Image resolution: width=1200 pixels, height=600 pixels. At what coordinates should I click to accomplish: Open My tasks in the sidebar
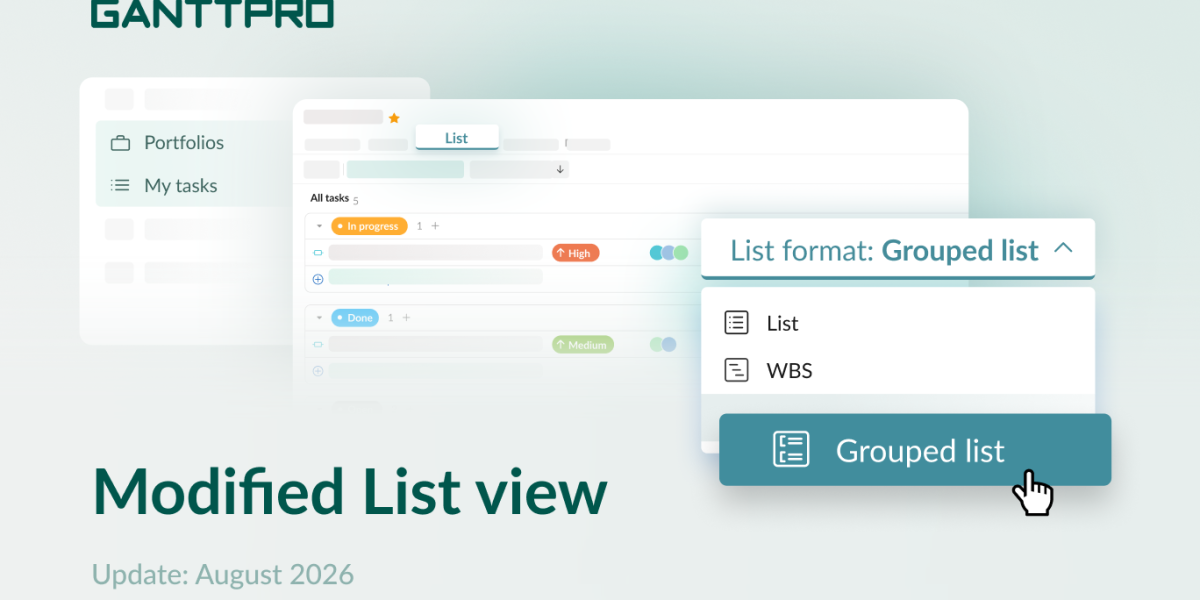181,185
